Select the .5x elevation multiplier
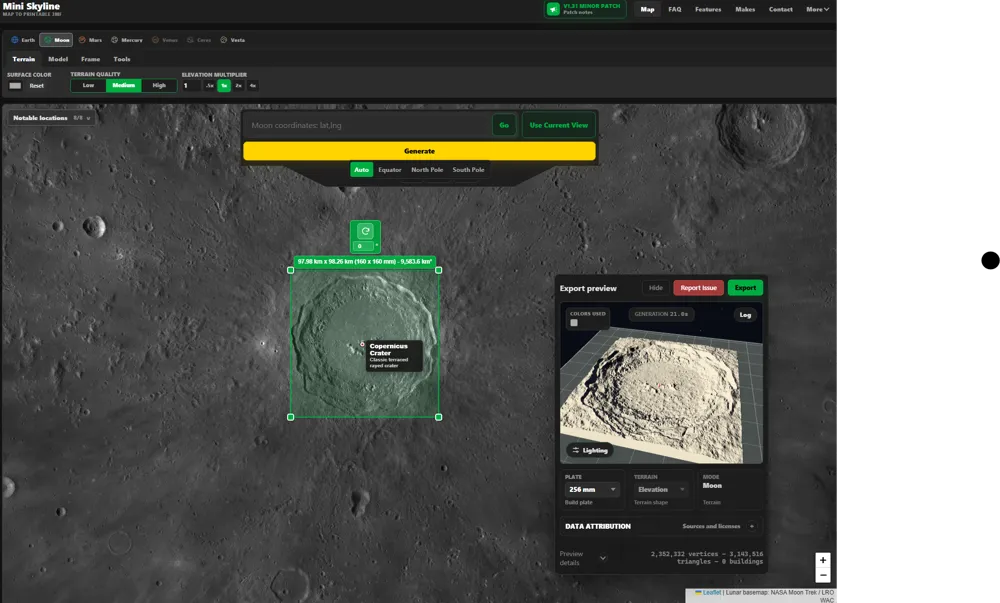The image size is (1000, 603). click(209, 85)
